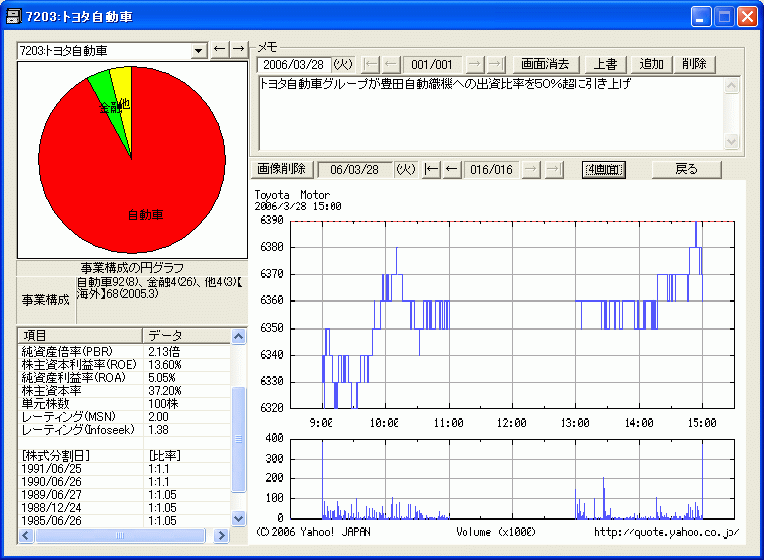Image resolution: width=764 pixels, height=560 pixels.
Task: Click inside the memo text area
Action: point(490,113)
